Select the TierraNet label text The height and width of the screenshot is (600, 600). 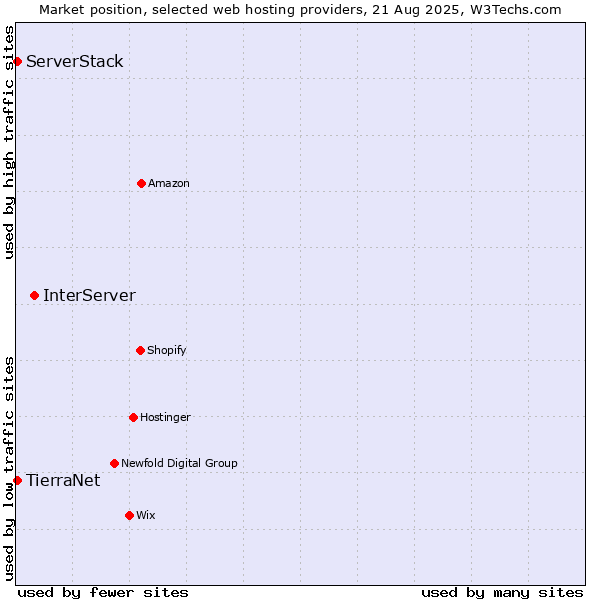(63, 480)
